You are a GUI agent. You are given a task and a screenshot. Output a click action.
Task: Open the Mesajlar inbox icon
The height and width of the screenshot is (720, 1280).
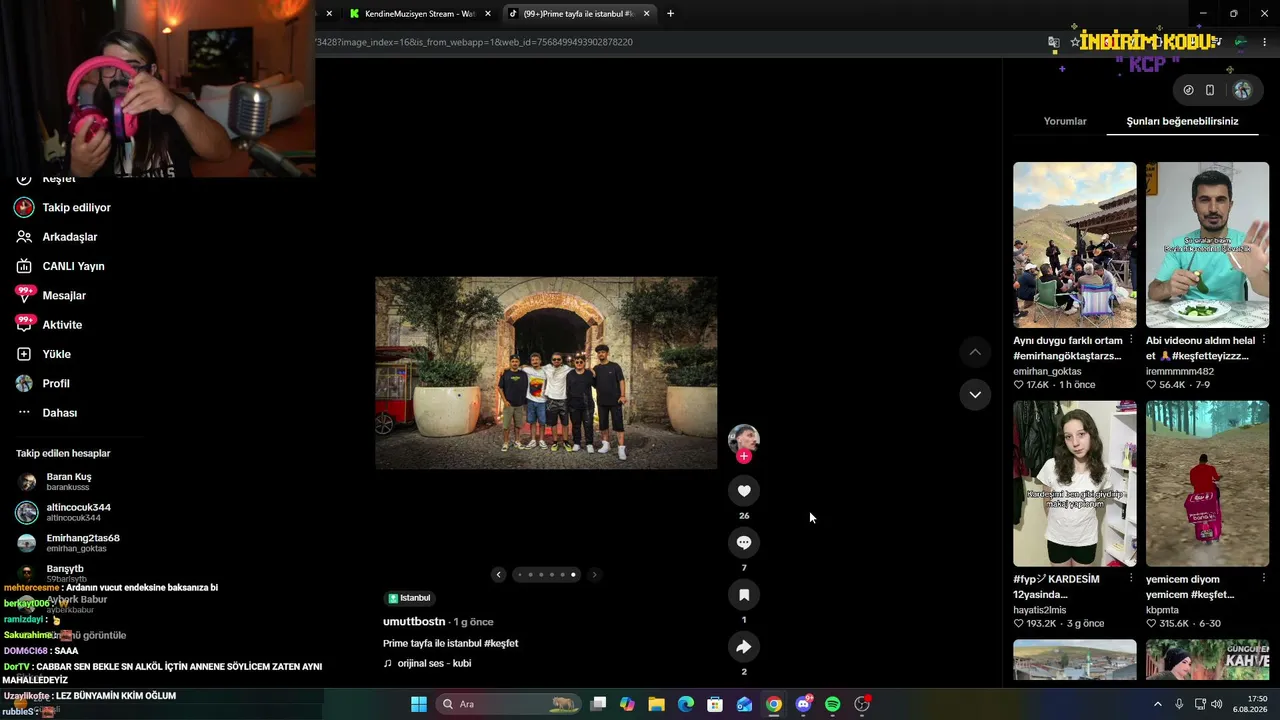24,295
